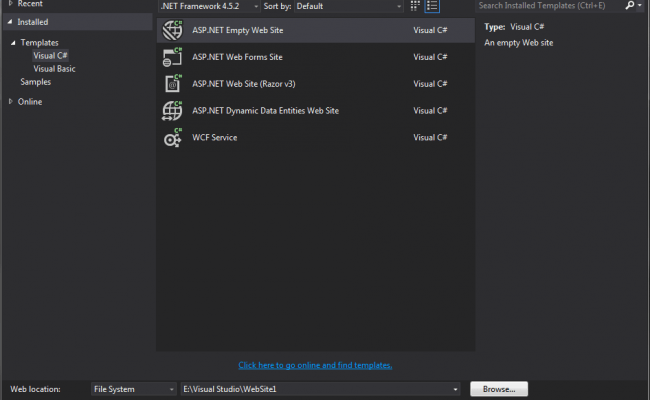
Task: Open the search options dropdown arrow
Action: click(640, 6)
